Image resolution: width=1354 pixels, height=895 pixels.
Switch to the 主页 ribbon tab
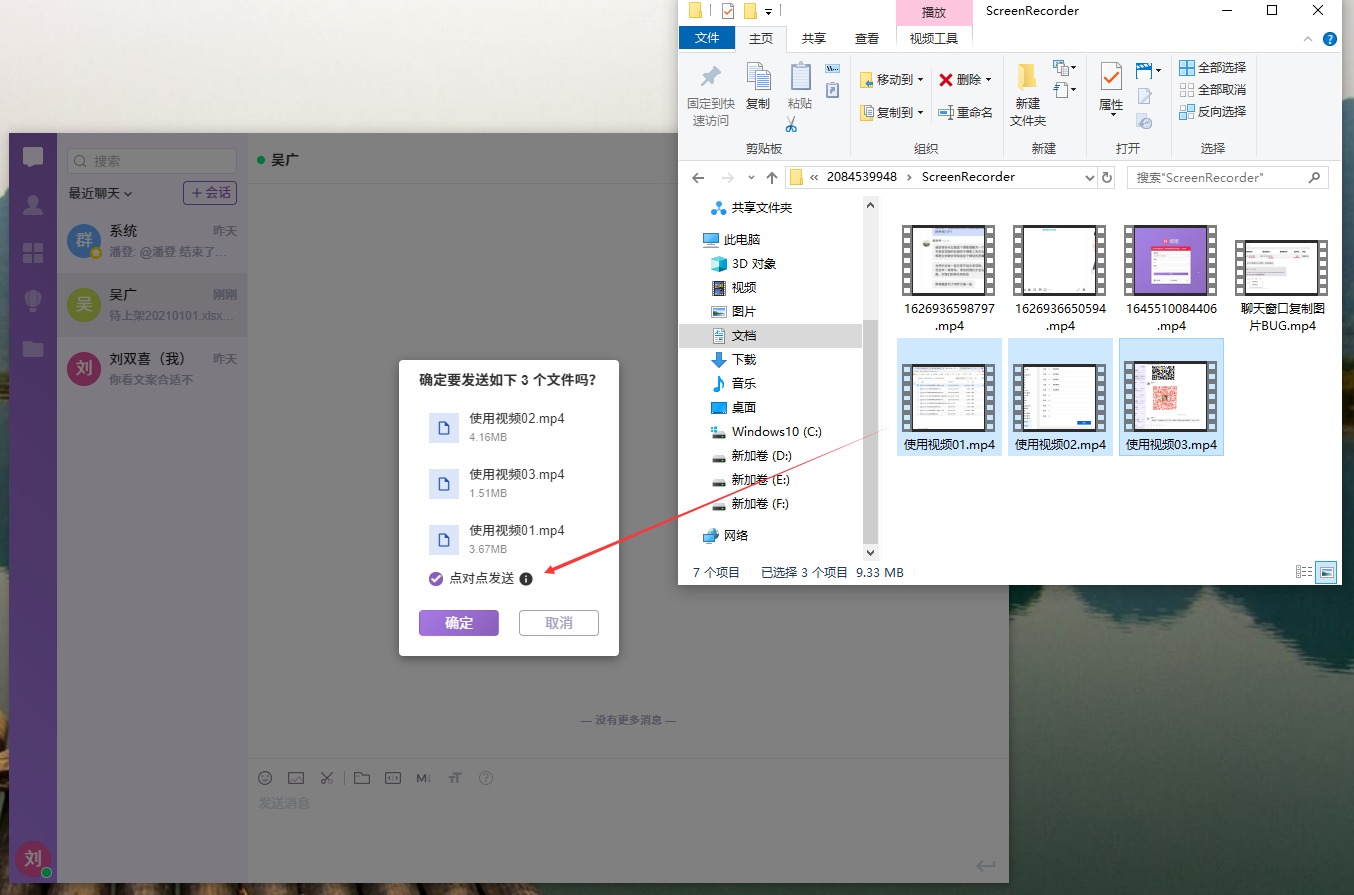pyautogui.click(x=761, y=38)
